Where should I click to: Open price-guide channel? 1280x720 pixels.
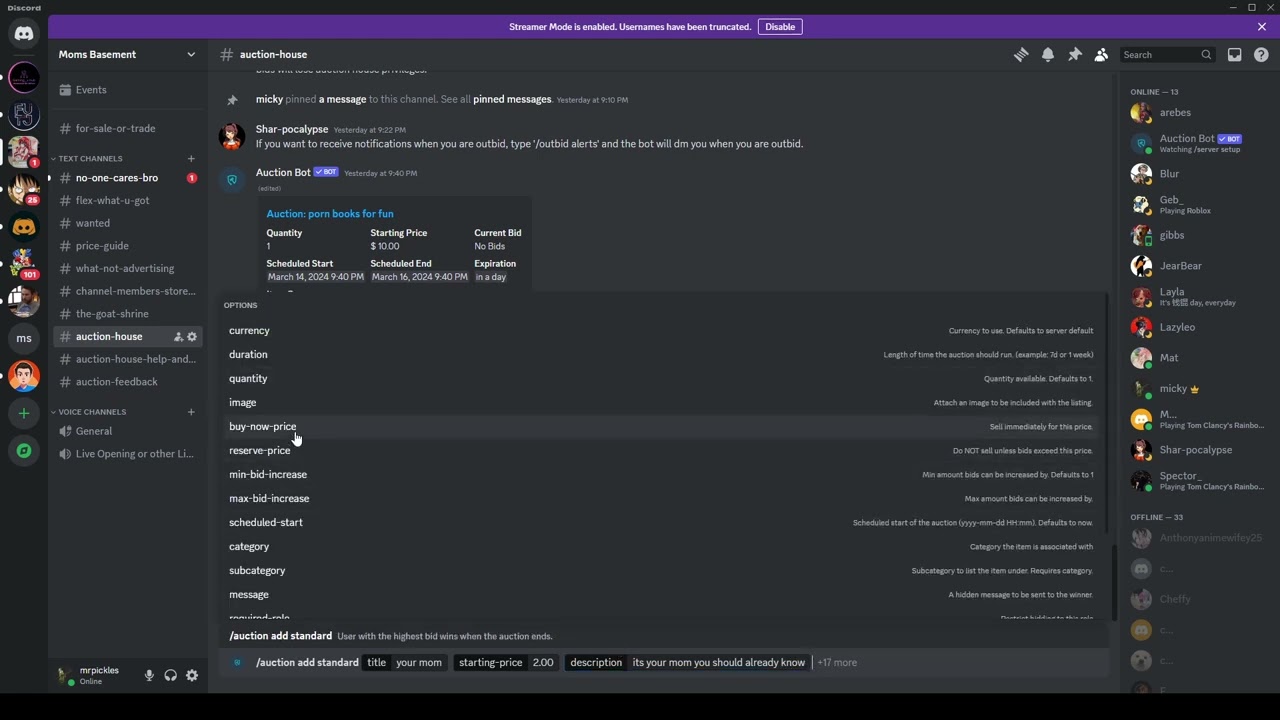tap(127, 246)
